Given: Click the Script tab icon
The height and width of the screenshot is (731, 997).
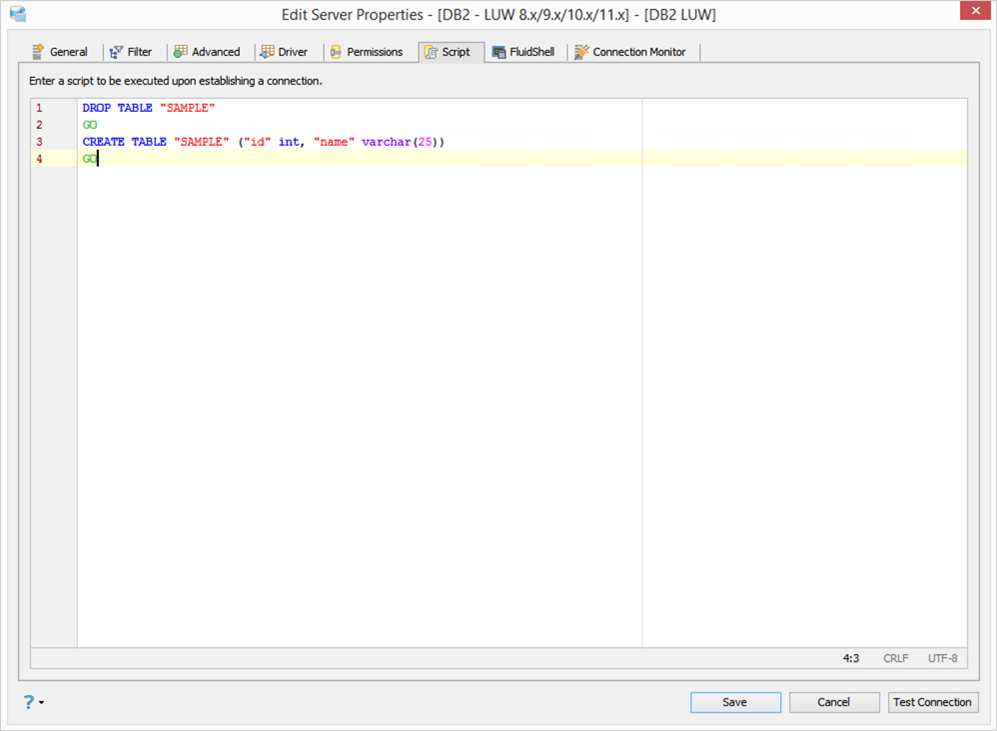Looking at the screenshot, I should (x=431, y=52).
